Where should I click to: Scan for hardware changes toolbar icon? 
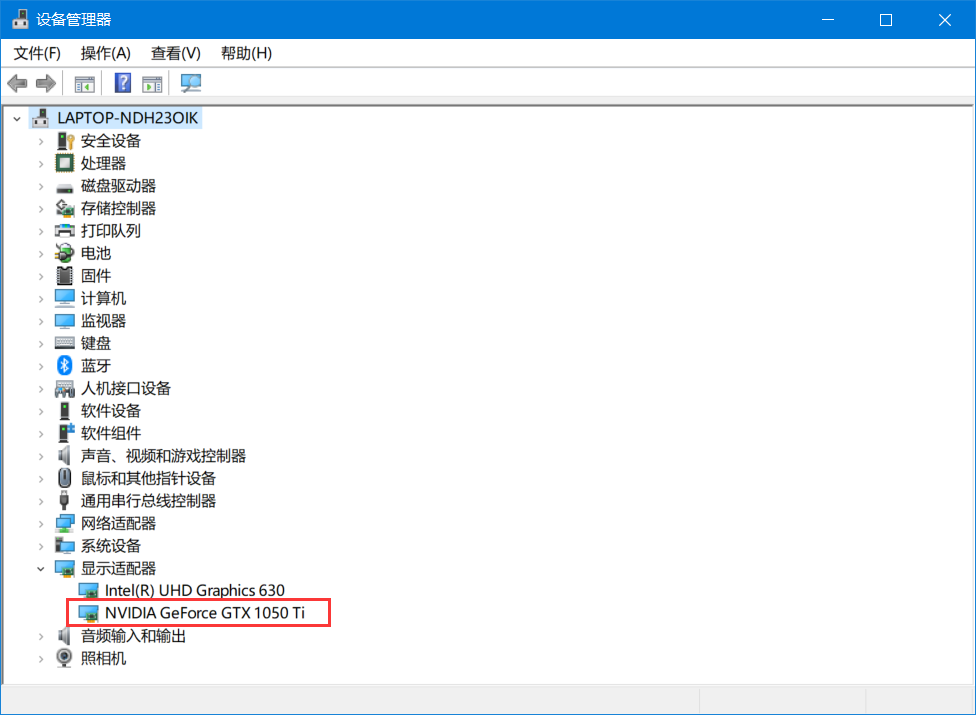pyautogui.click(x=190, y=83)
